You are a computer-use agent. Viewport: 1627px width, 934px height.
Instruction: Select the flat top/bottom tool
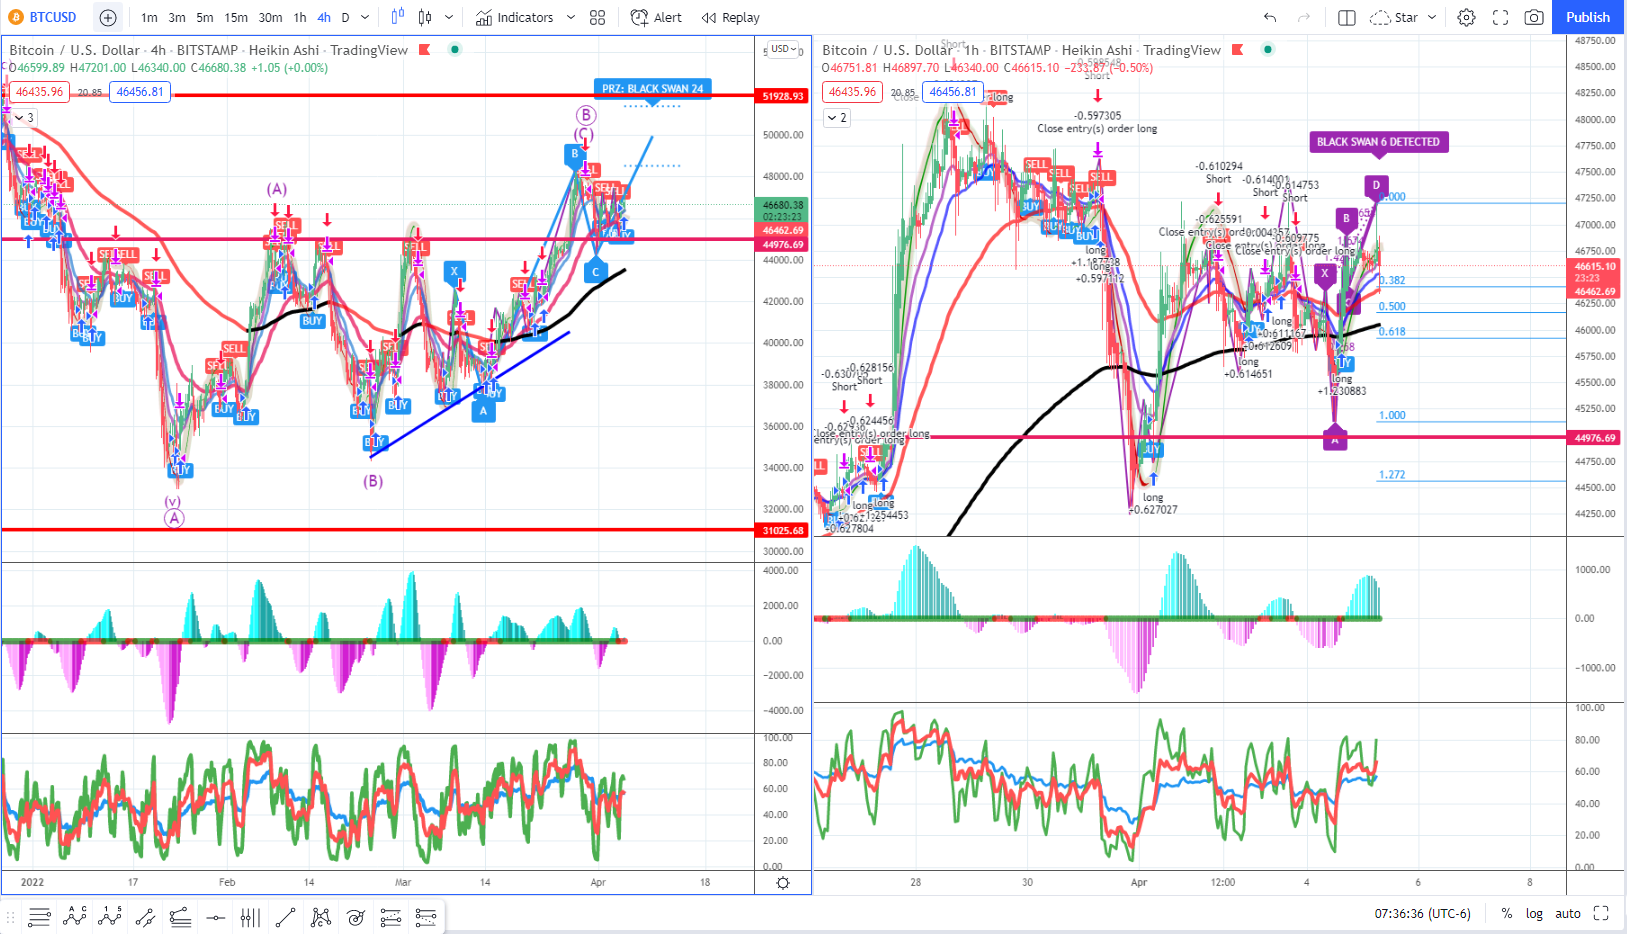click(180, 916)
